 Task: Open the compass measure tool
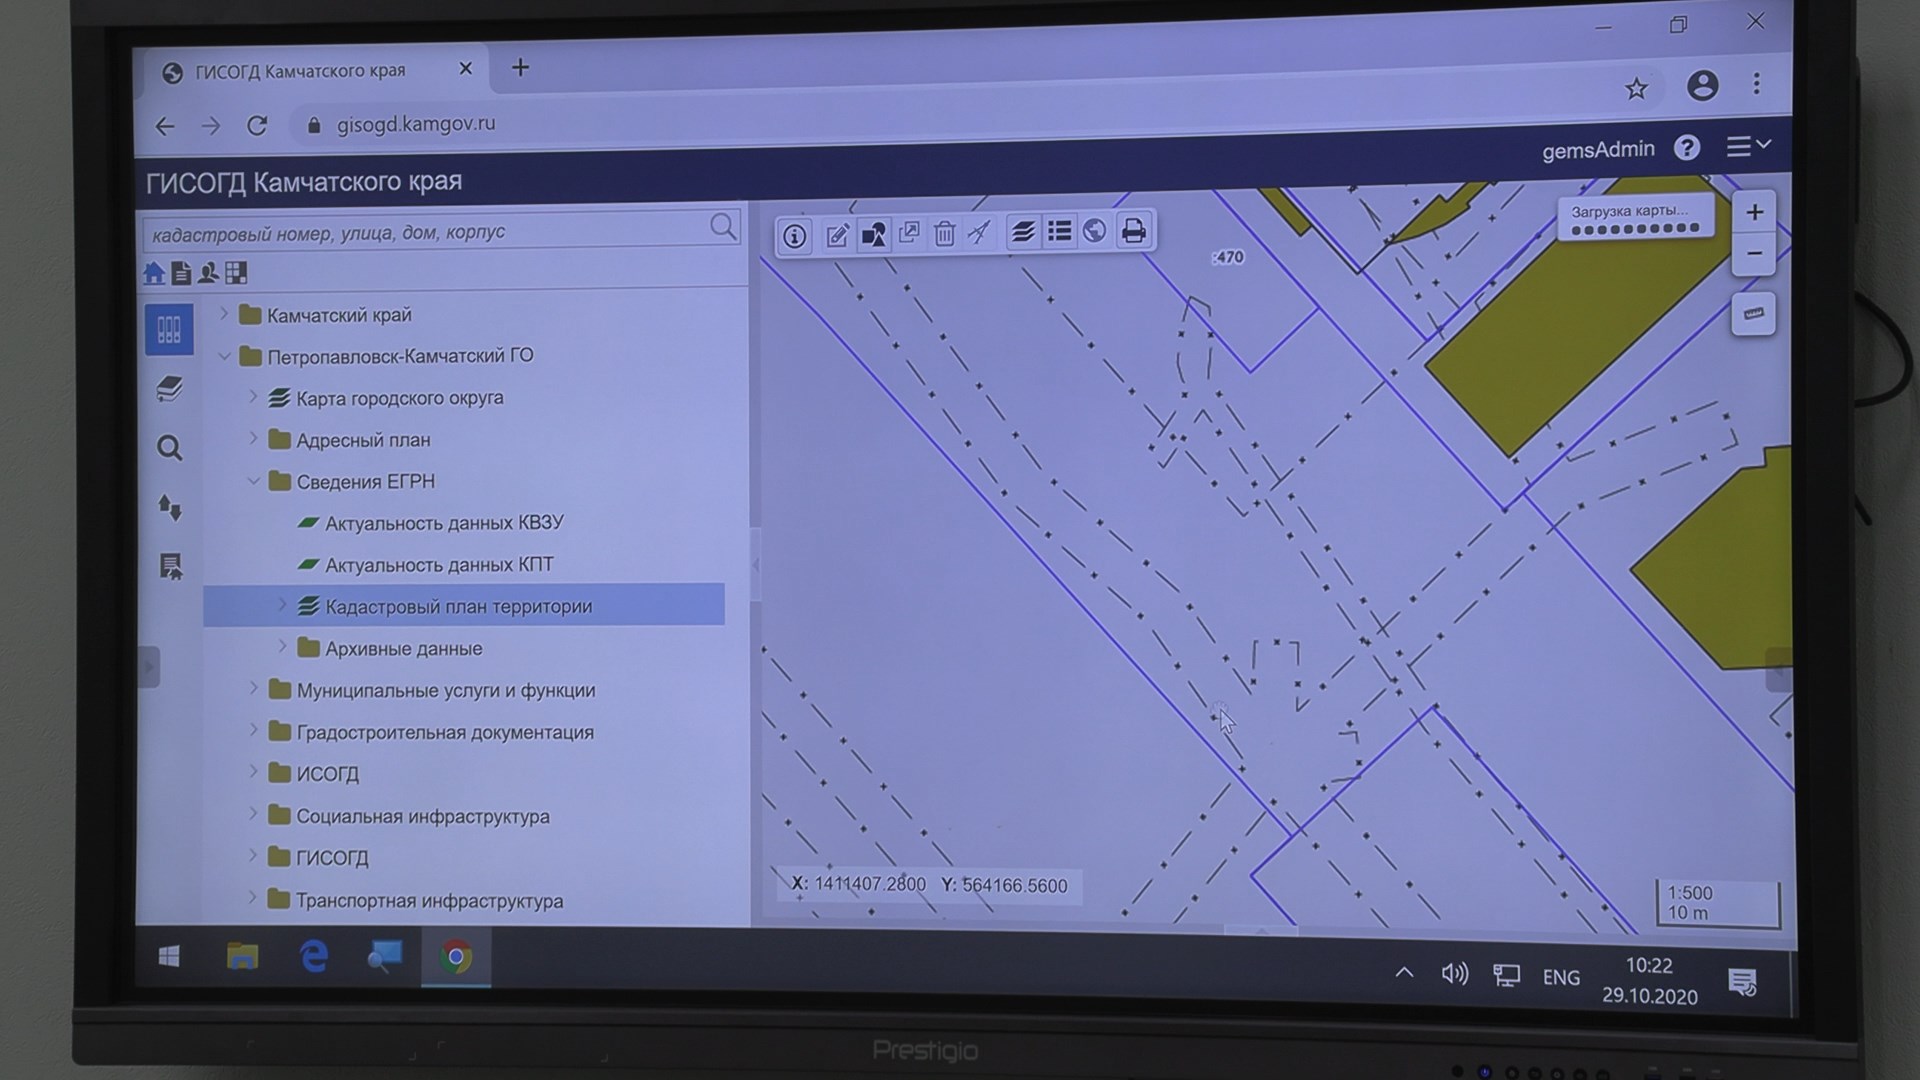point(979,233)
